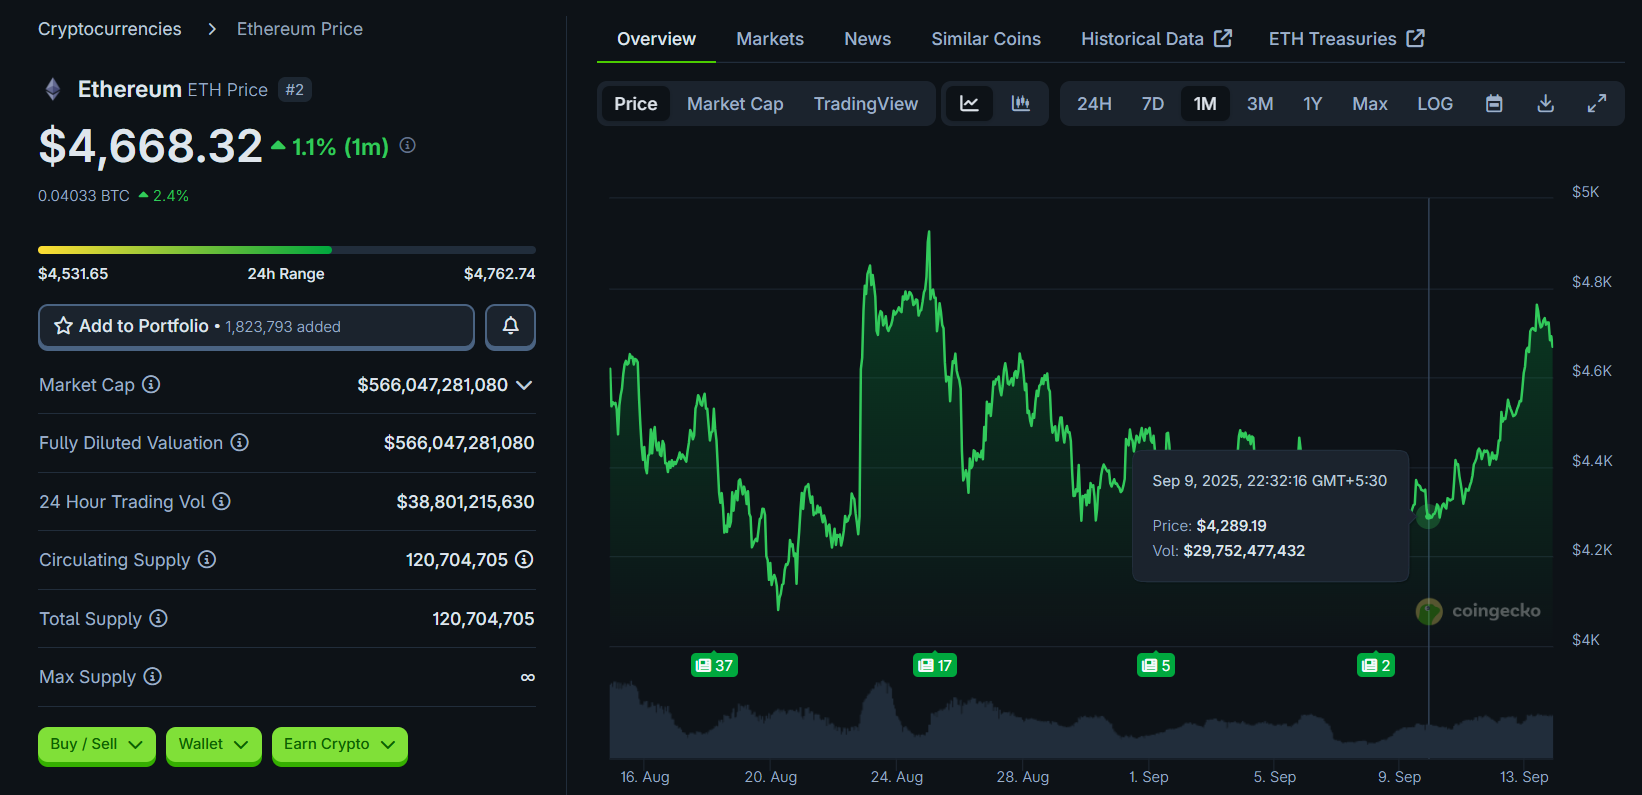1642x795 pixels.
Task: Open the Historical Data tab
Action: [1156, 39]
